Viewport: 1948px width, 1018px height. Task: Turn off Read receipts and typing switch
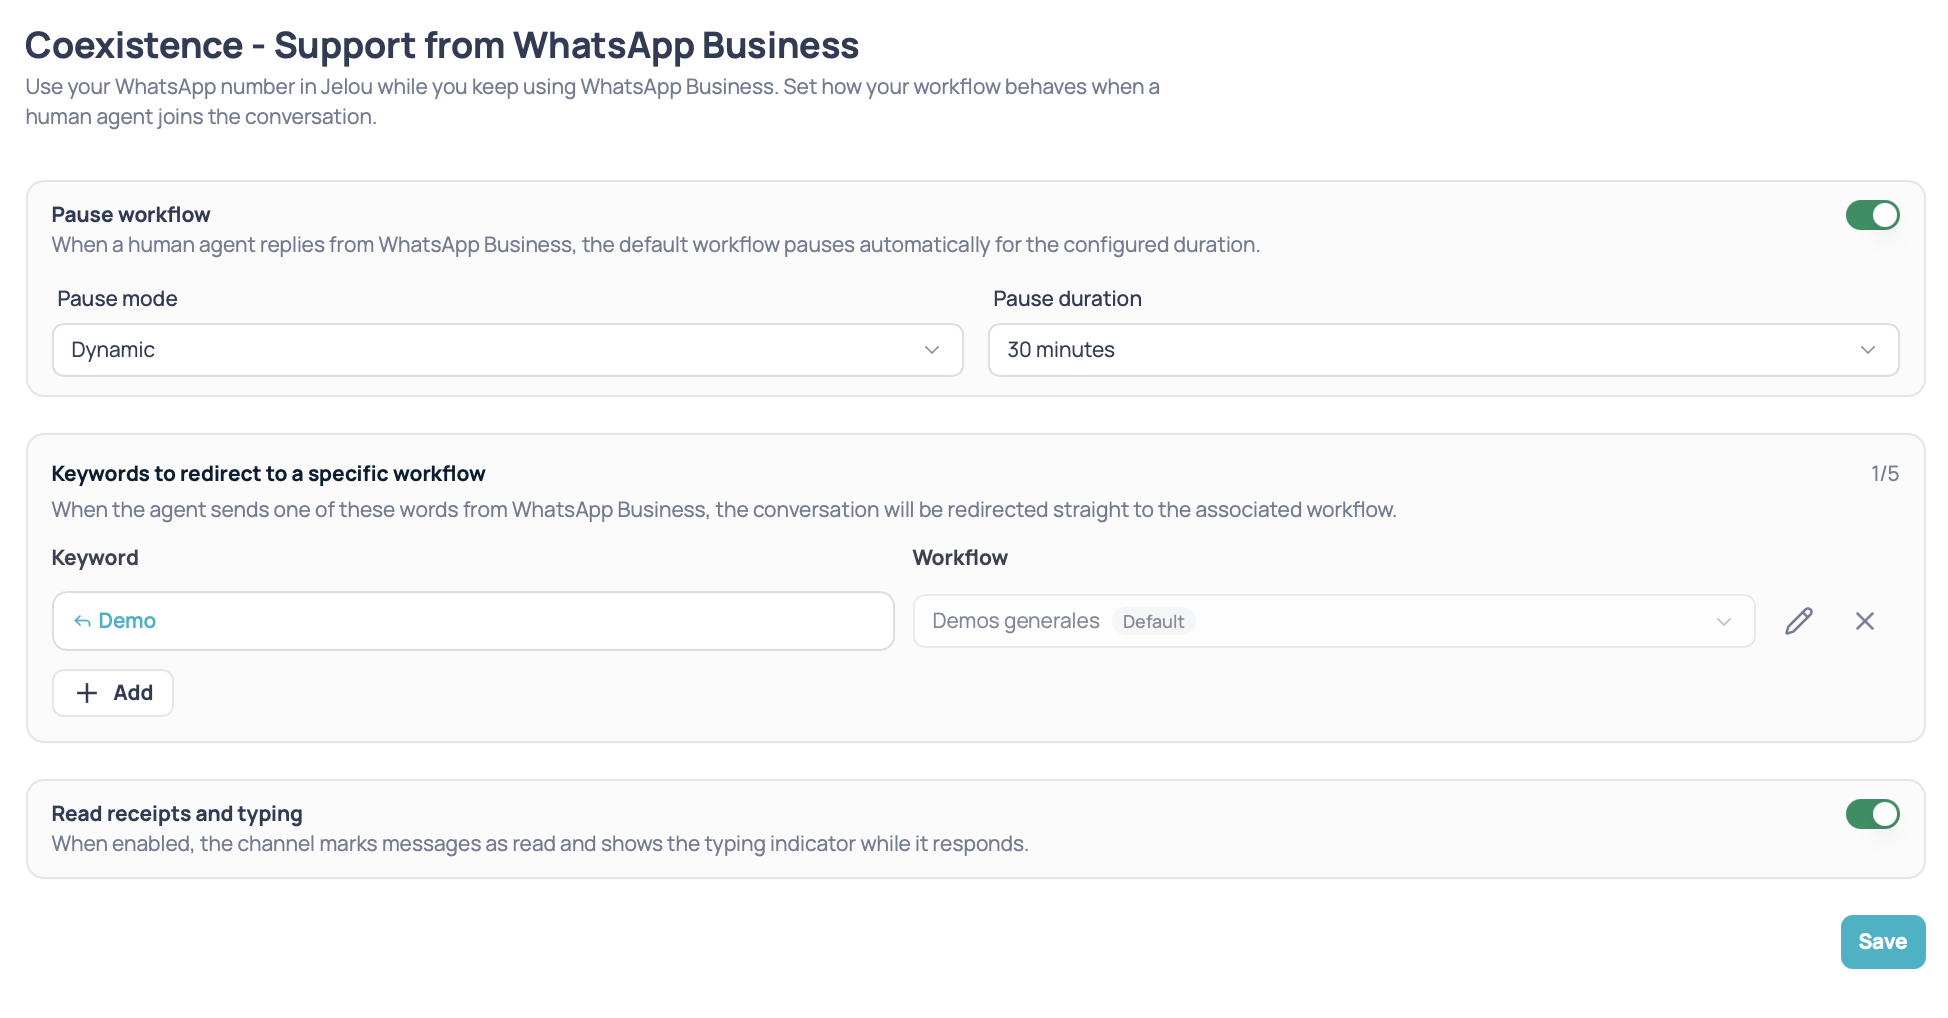click(x=1872, y=814)
